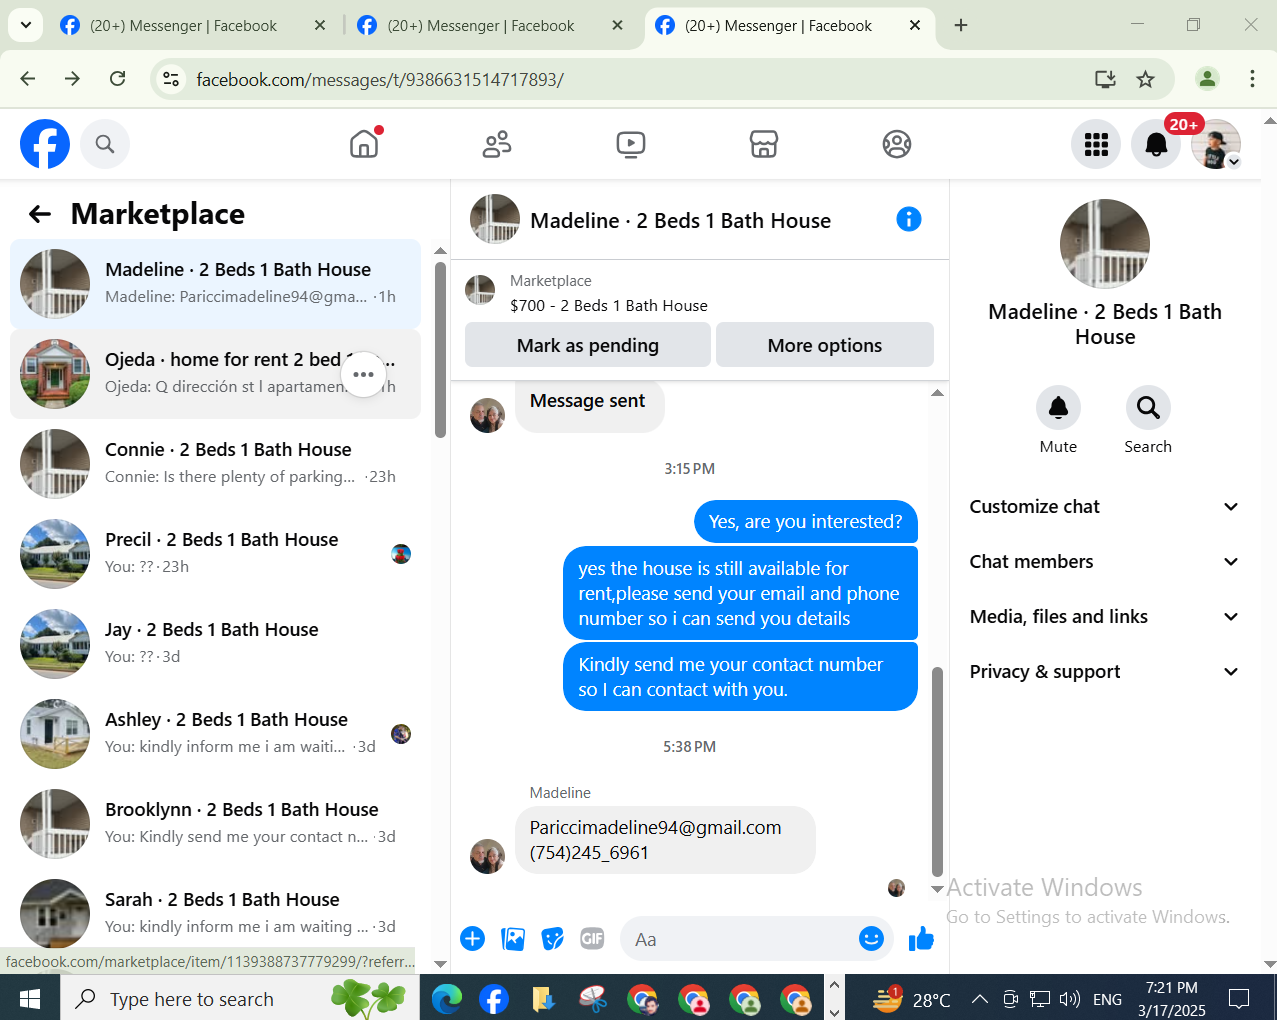Show hidden system tray icons chevron
The height and width of the screenshot is (1020, 1277).
tap(980, 999)
